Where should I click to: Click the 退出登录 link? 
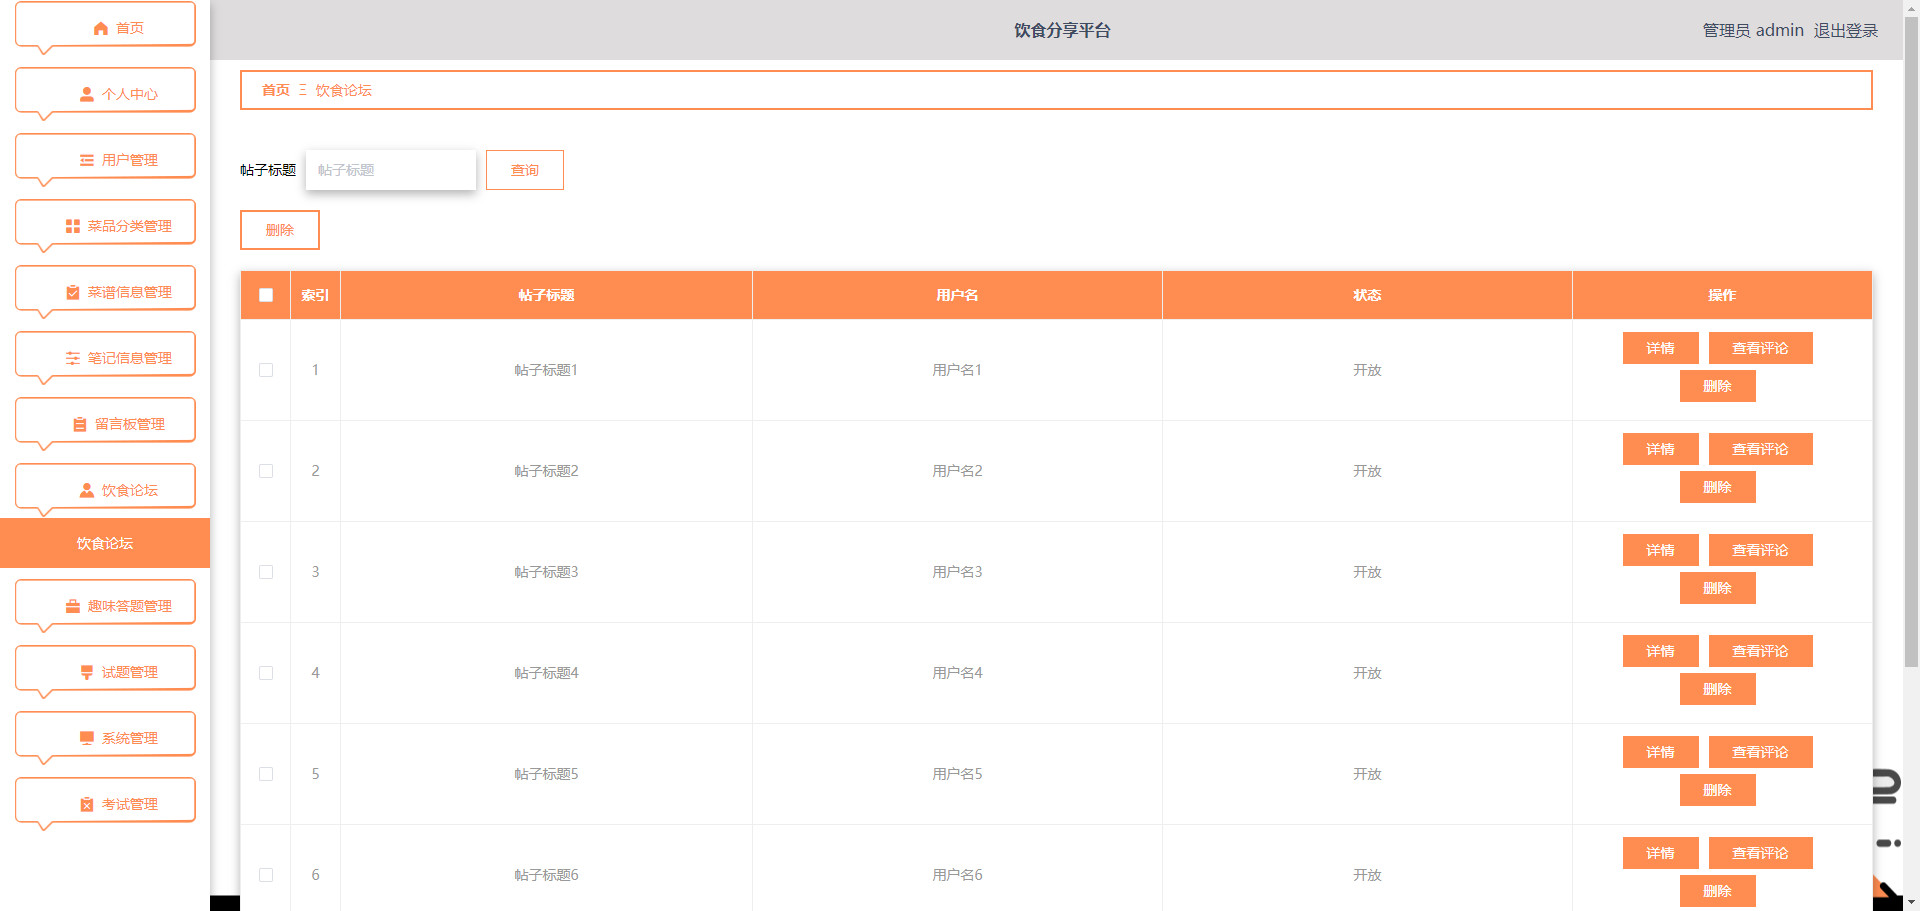click(1846, 30)
